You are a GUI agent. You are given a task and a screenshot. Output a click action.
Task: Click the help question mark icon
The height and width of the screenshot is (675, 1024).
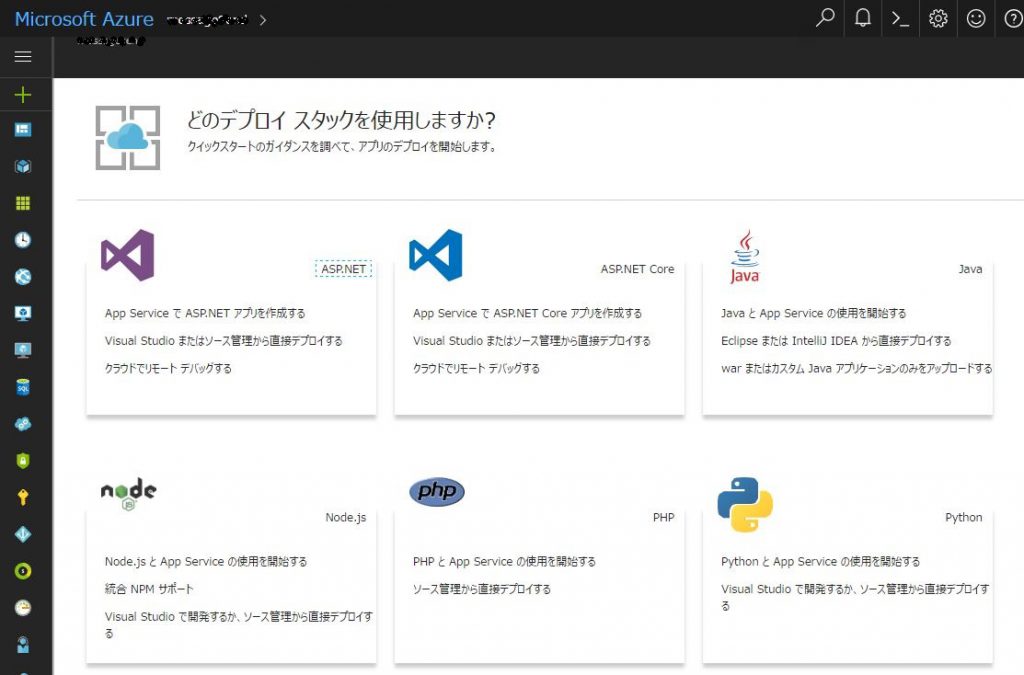tap(1013, 18)
